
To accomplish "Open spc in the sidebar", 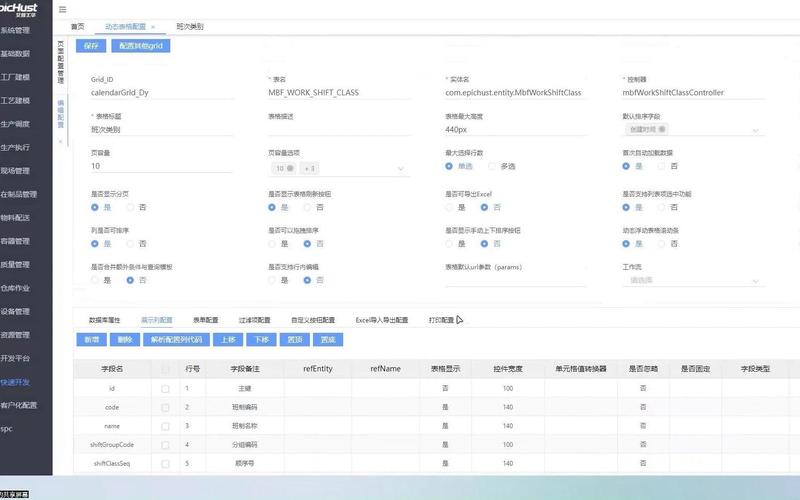I will (7, 429).
